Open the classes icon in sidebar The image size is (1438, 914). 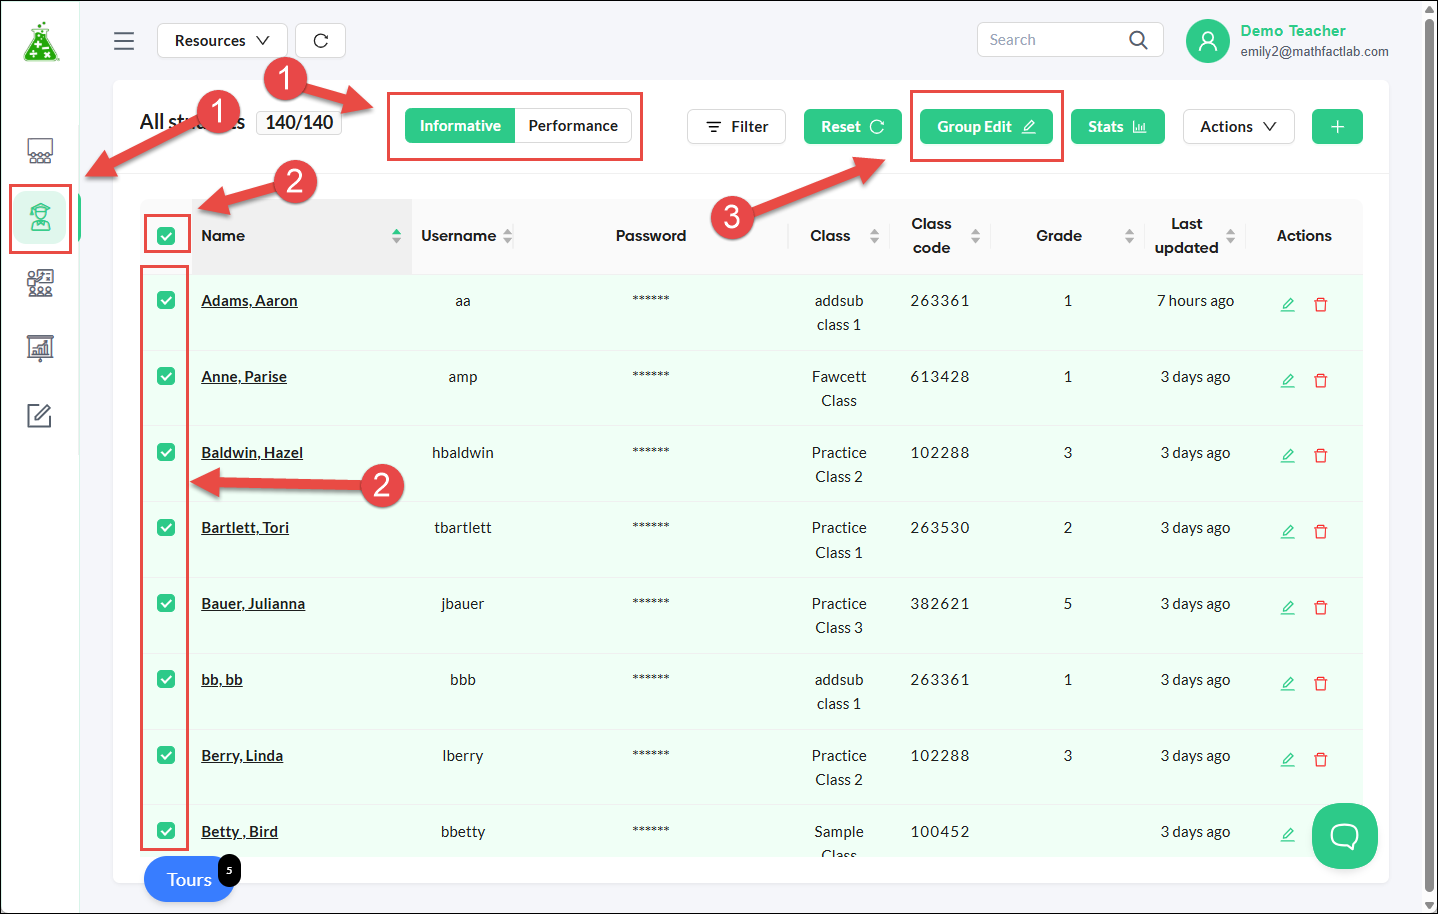(x=40, y=283)
